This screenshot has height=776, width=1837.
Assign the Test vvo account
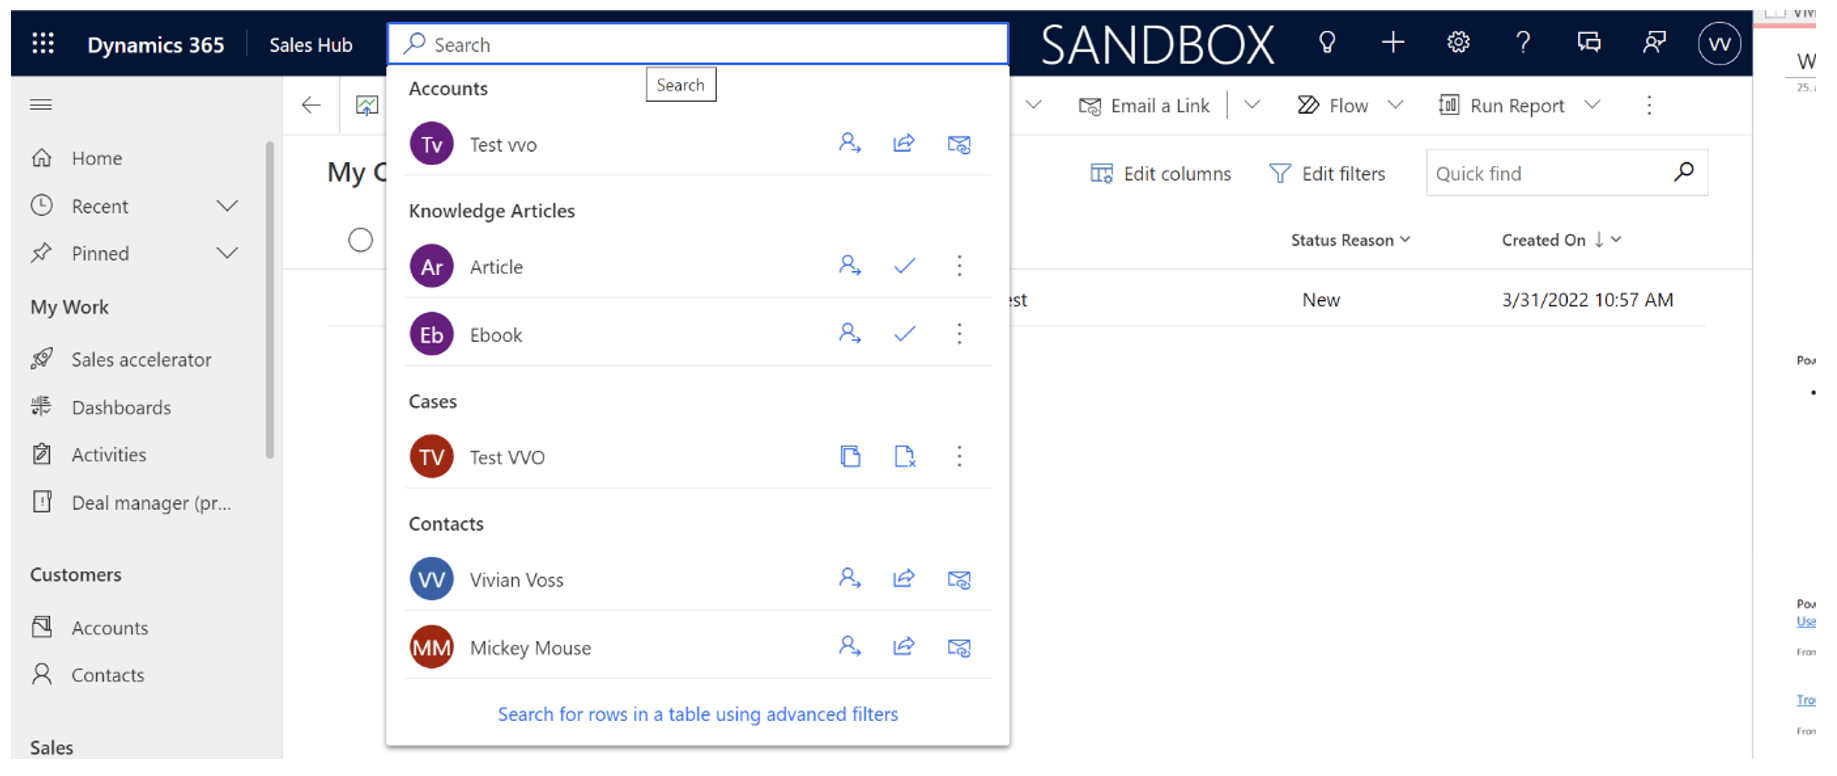point(850,143)
